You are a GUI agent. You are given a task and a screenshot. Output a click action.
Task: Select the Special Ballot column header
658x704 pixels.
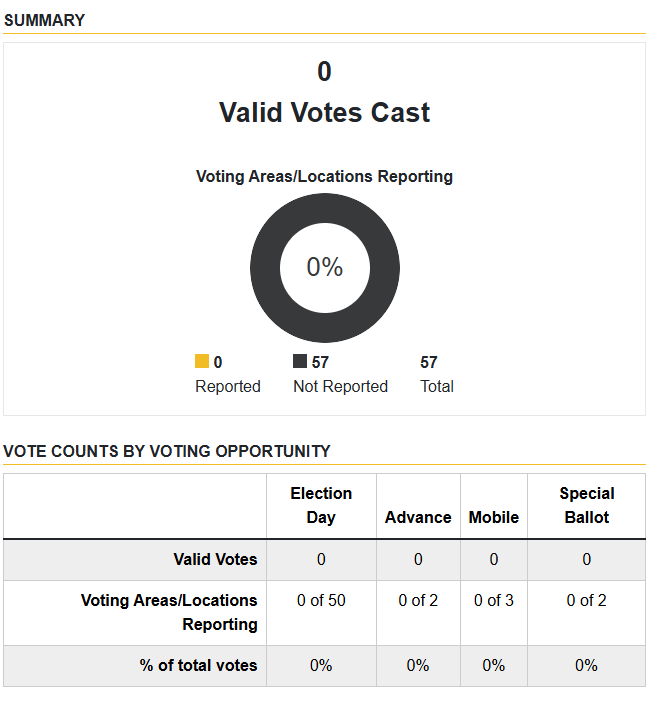coord(587,505)
